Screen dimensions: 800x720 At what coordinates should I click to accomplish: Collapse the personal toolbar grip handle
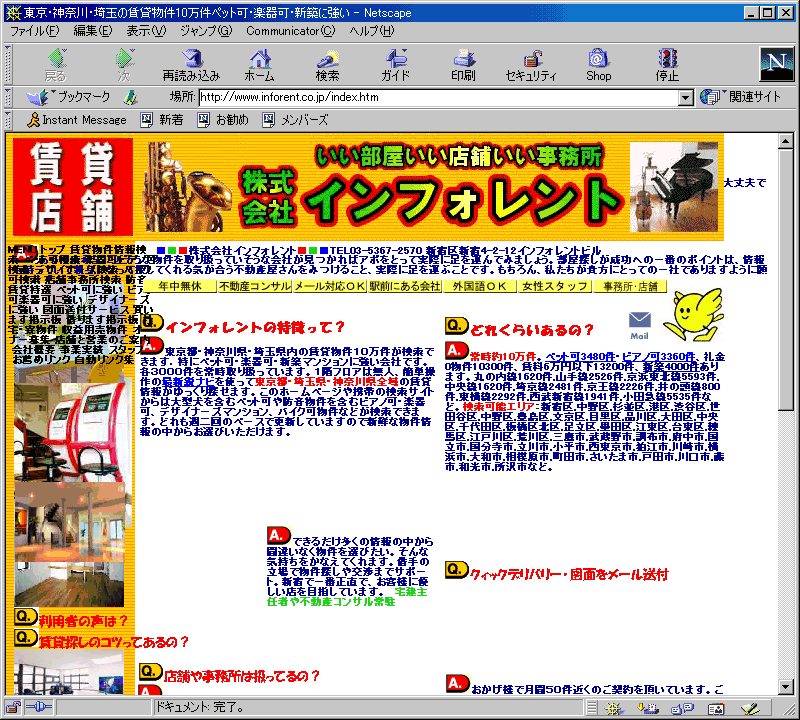[x=8, y=120]
